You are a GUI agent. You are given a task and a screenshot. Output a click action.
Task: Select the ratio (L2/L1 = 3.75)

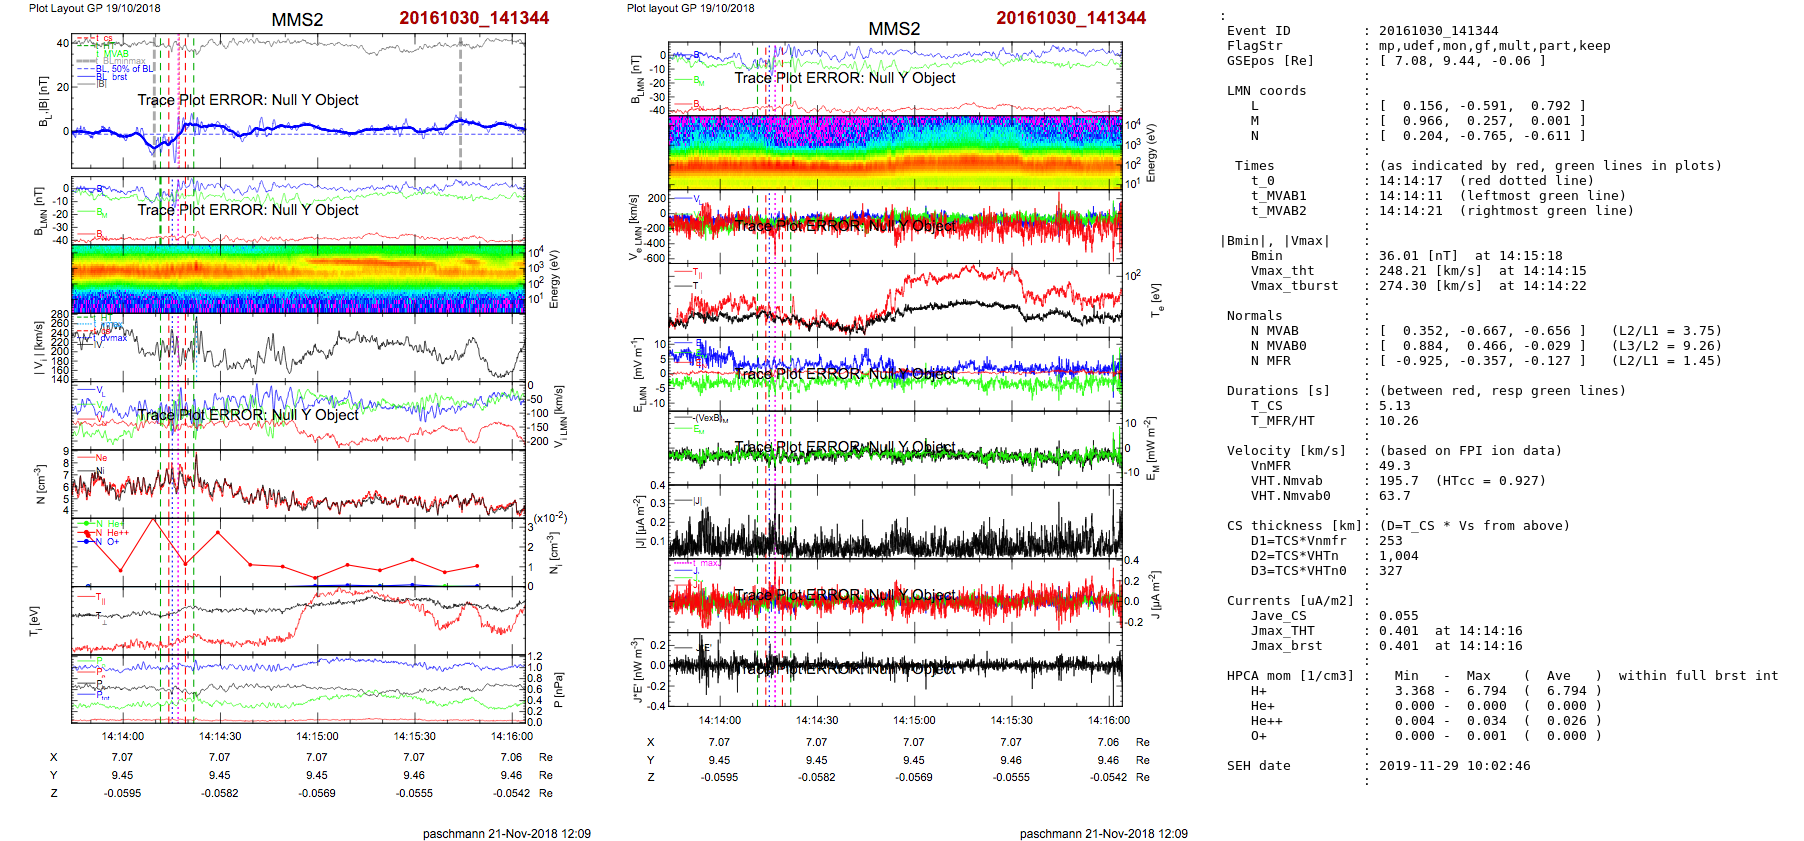coord(1667,331)
